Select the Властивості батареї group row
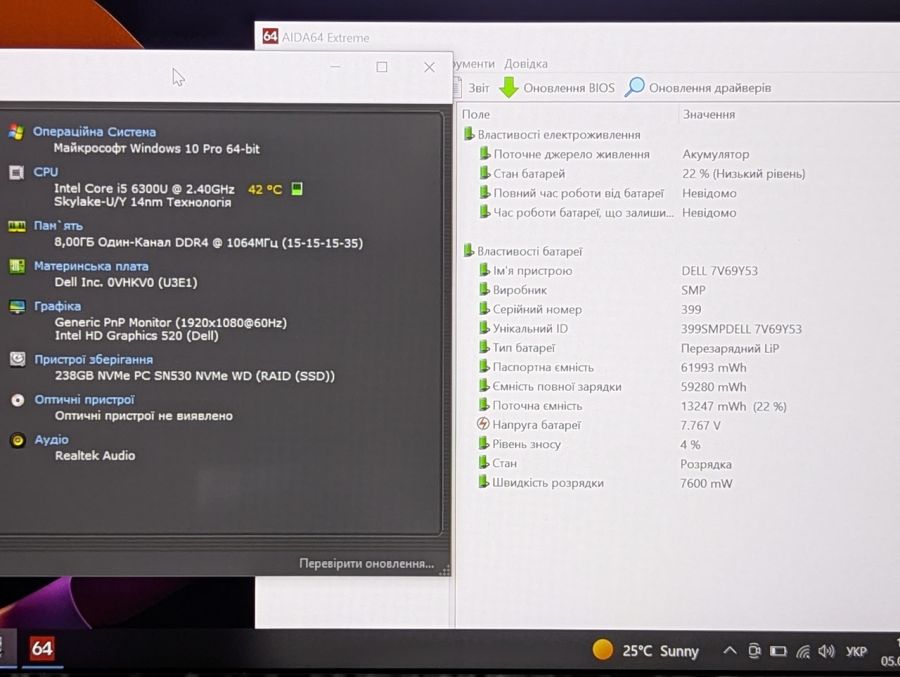900x677 pixels. 523,251
